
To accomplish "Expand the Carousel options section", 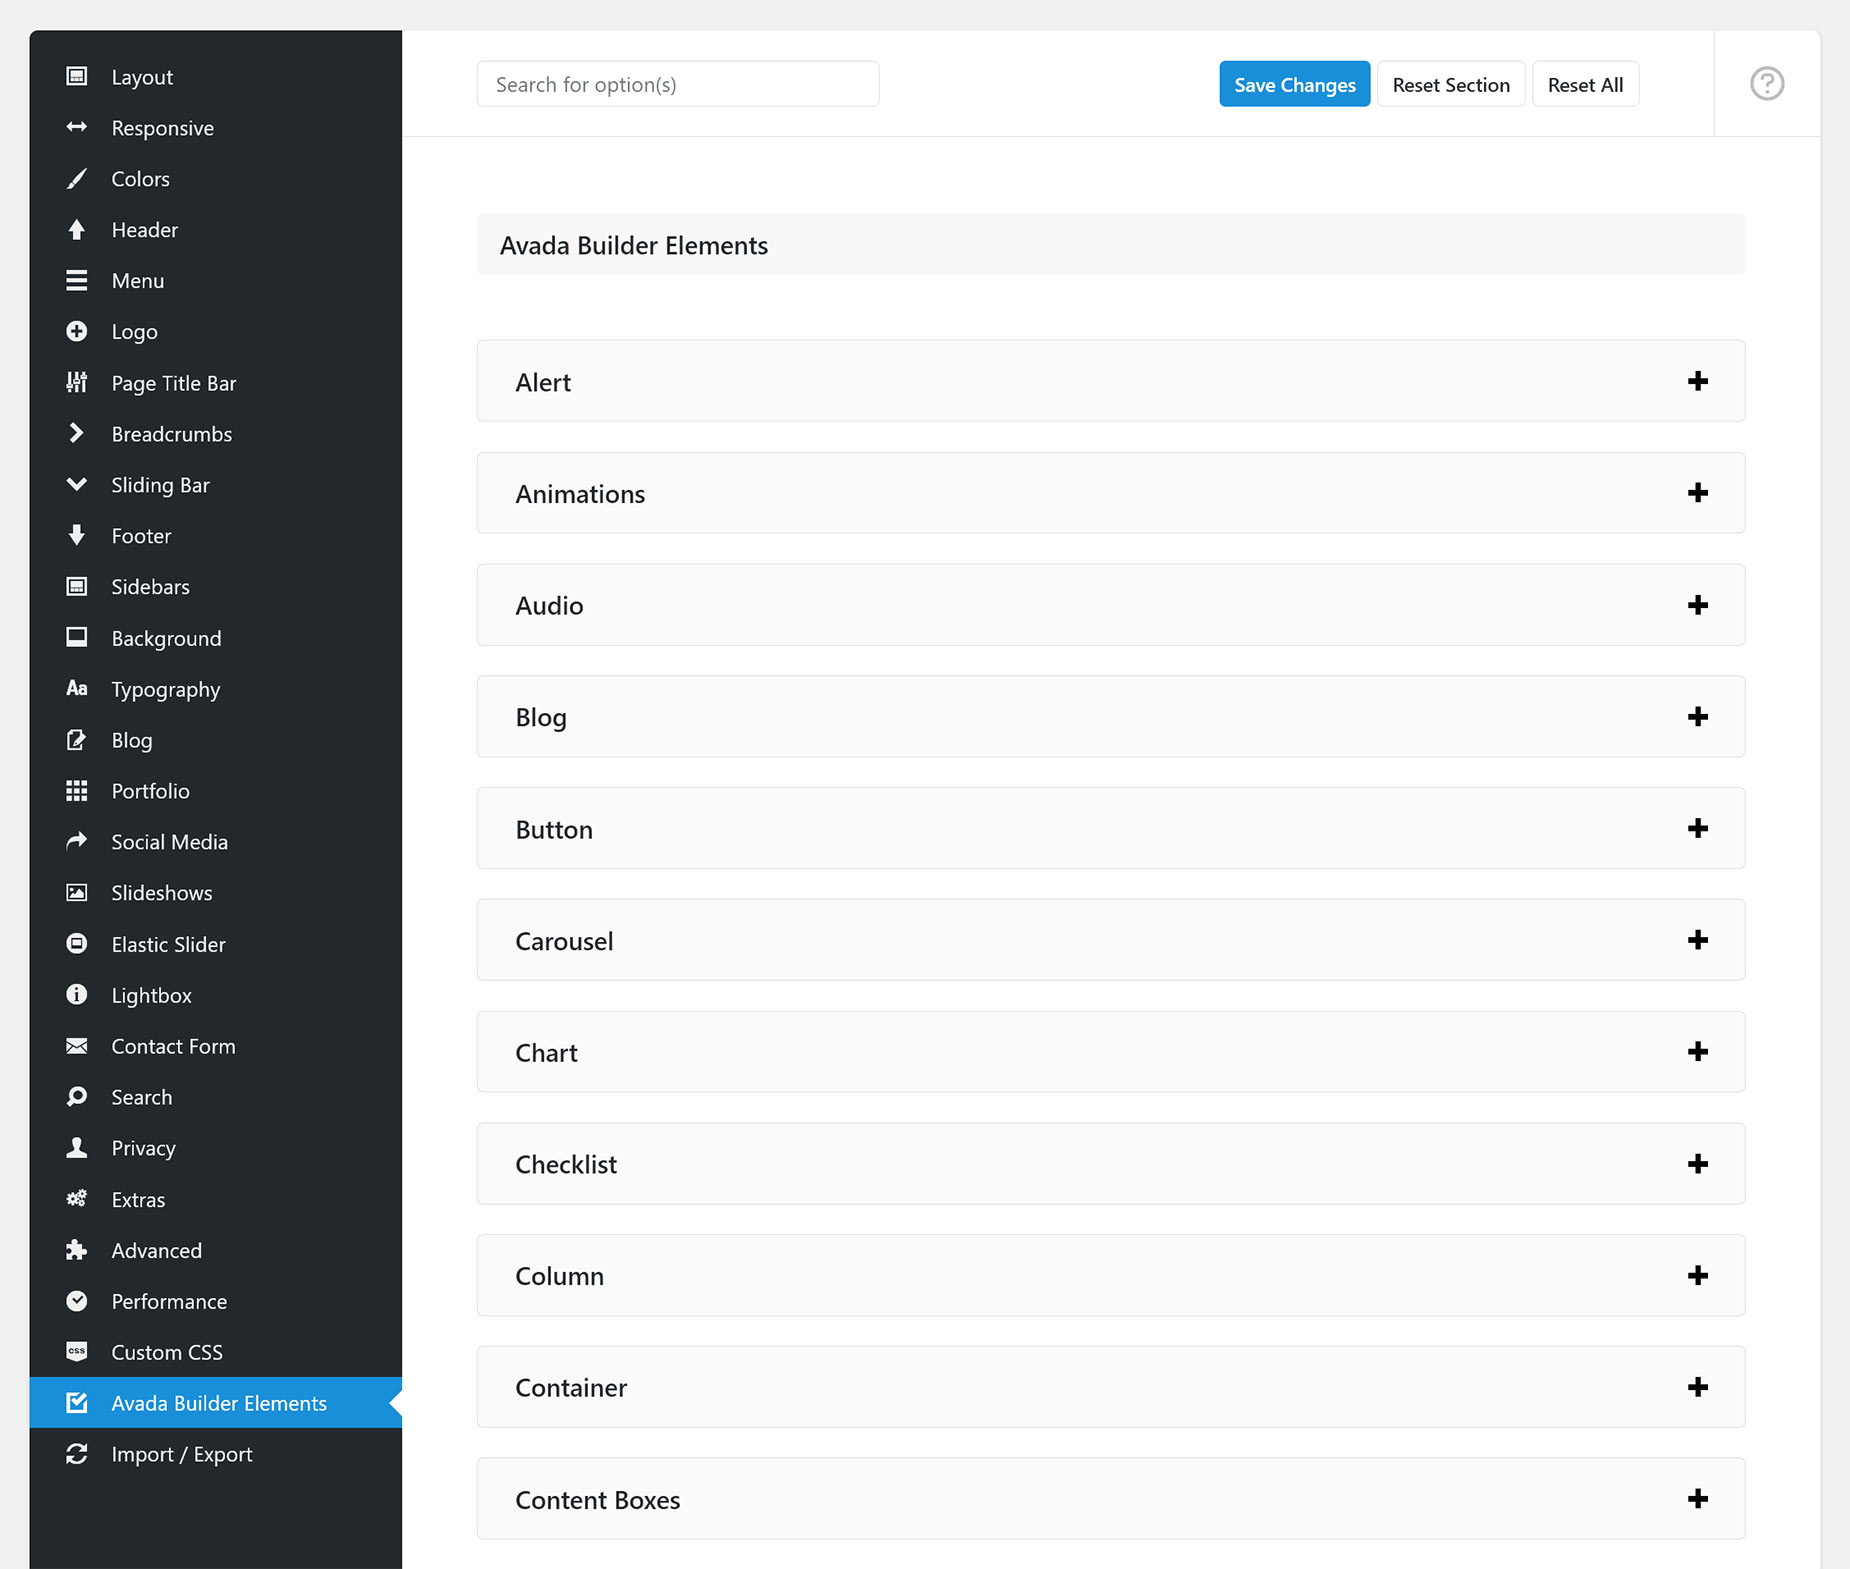I will (1111, 940).
